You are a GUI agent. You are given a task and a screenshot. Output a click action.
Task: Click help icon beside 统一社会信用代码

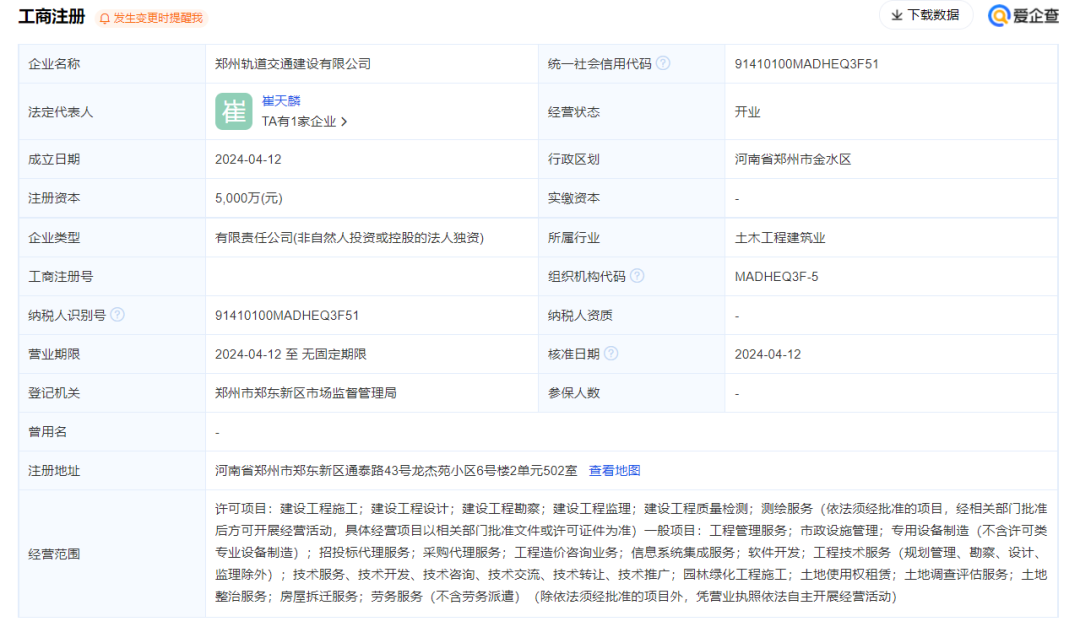pos(663,63)
